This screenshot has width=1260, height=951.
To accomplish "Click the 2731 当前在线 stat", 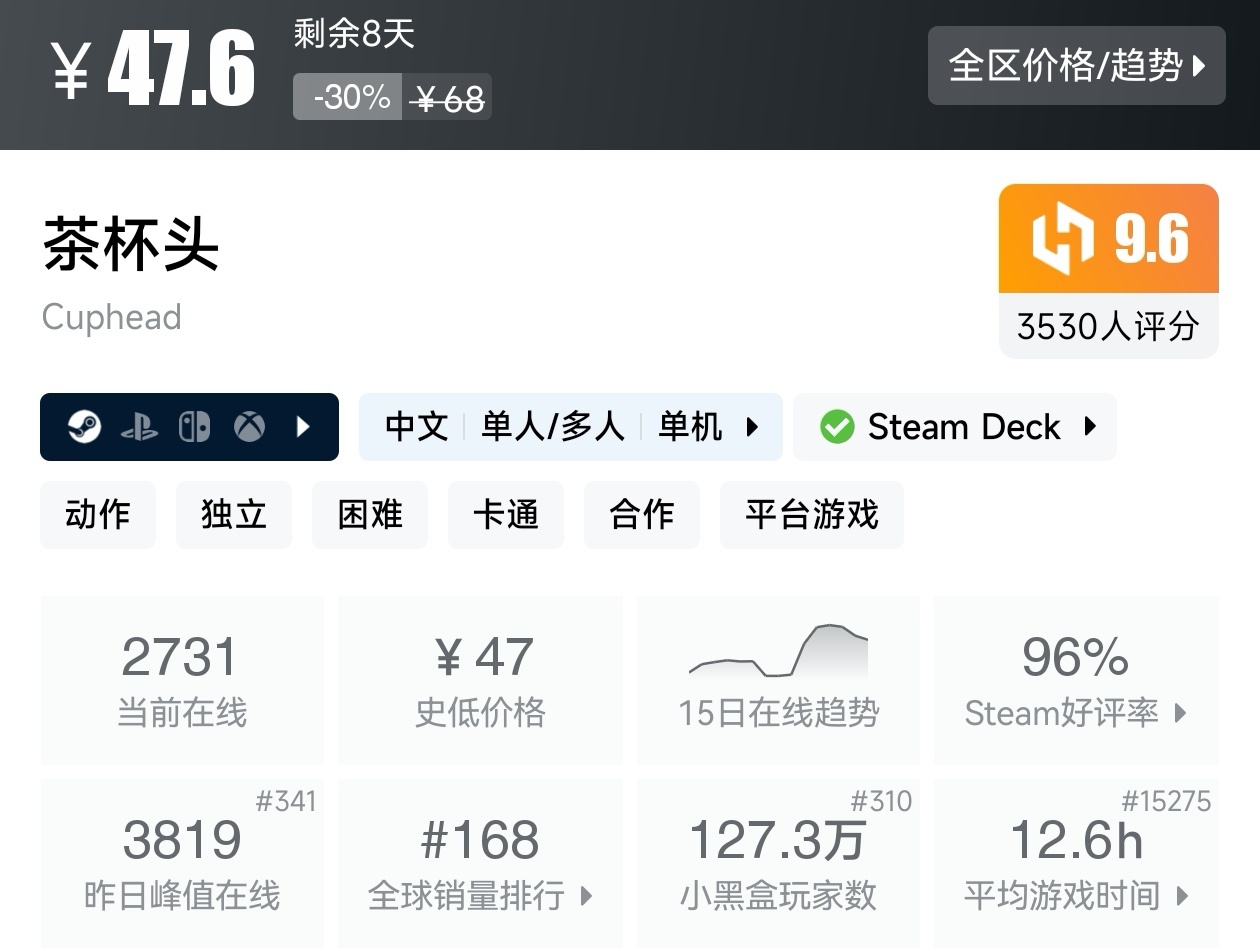I will tap(182, 680).
